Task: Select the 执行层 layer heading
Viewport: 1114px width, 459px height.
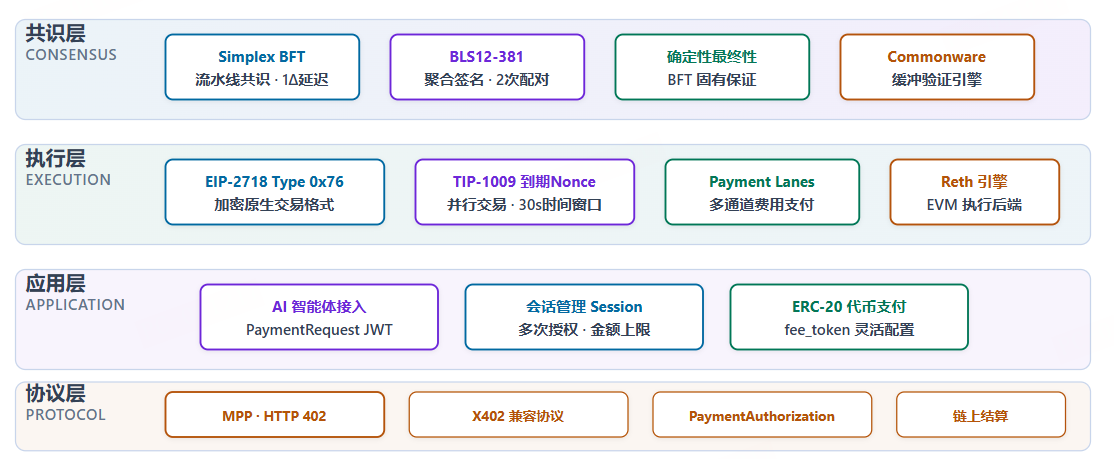Action: click(x=55, y=159)
